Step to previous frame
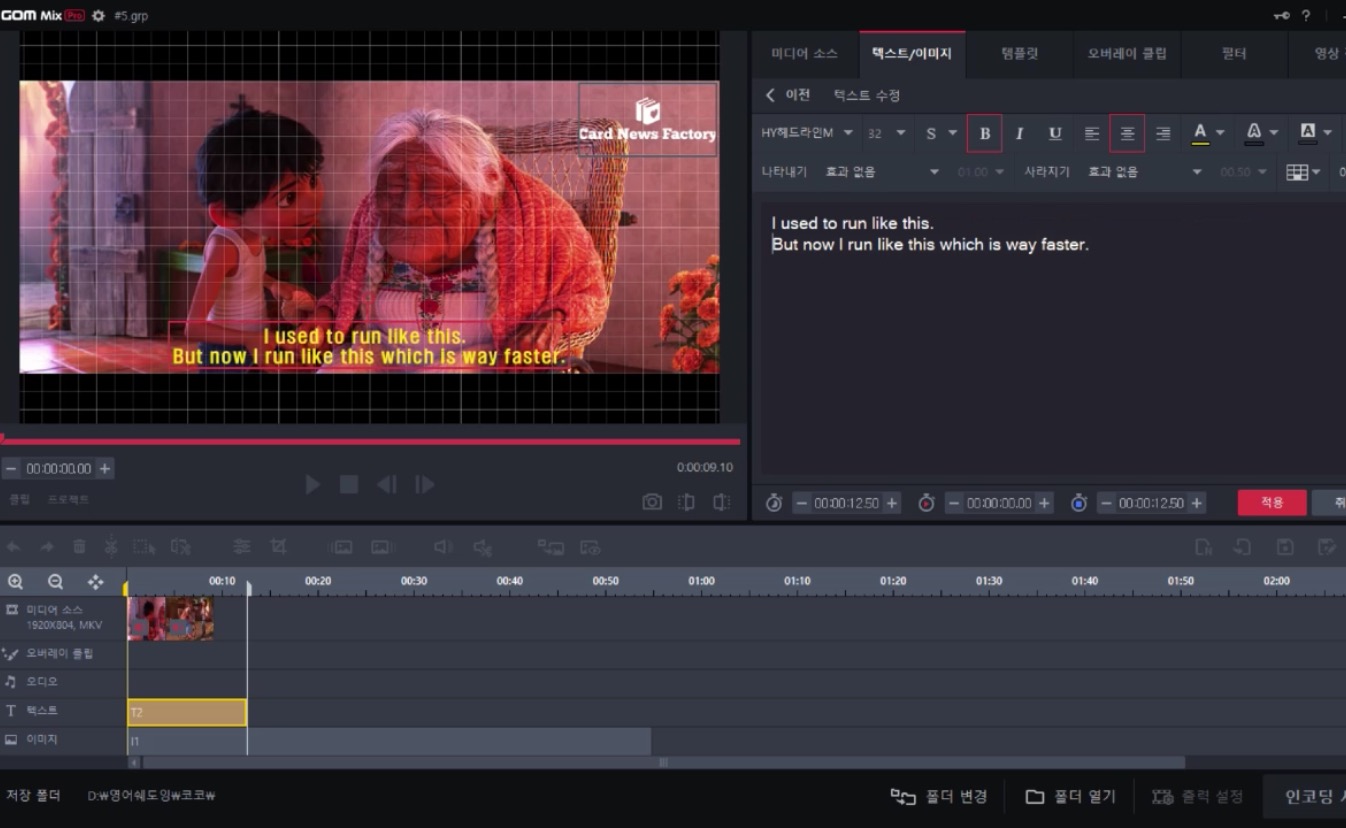1346x828 pixels. pyautogui.click(x=386, y=484)
